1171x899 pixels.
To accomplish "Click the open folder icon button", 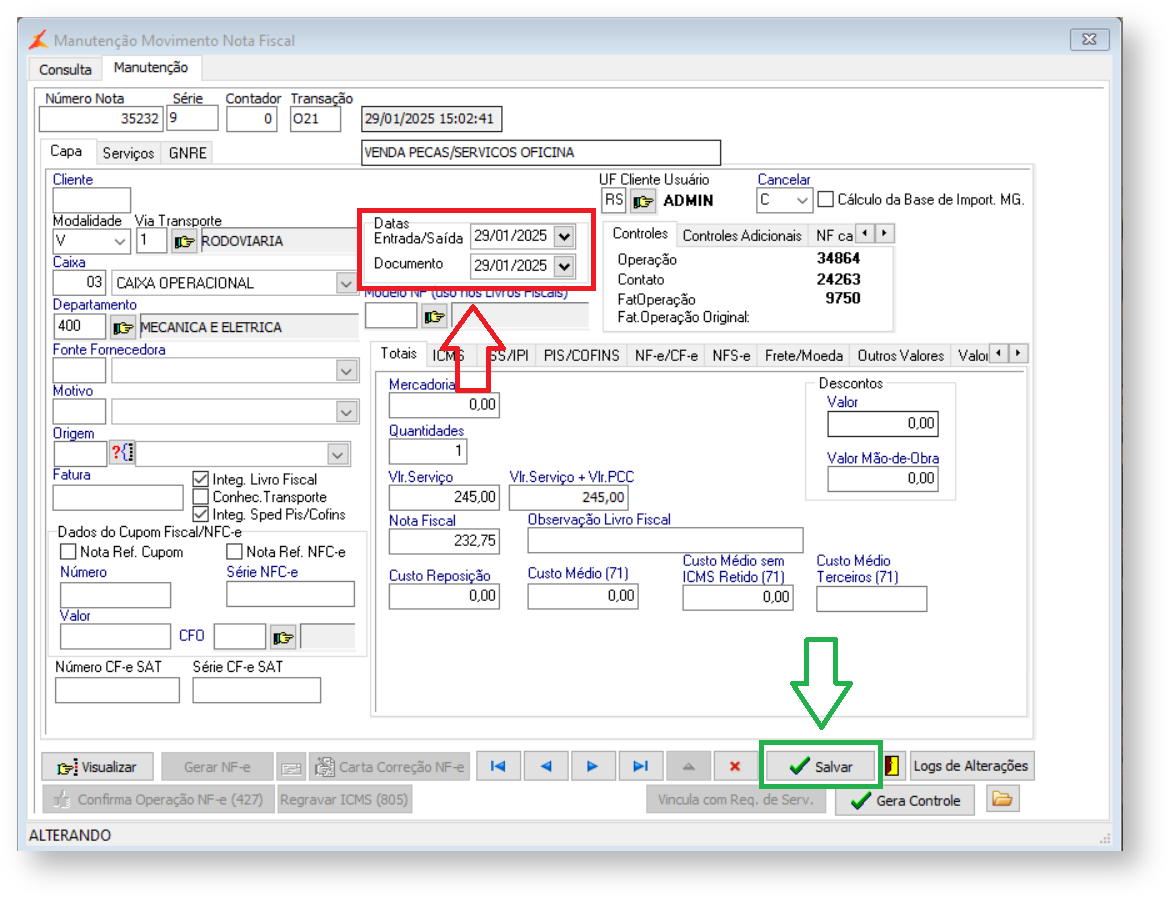I will click(x=1002, y=800).
